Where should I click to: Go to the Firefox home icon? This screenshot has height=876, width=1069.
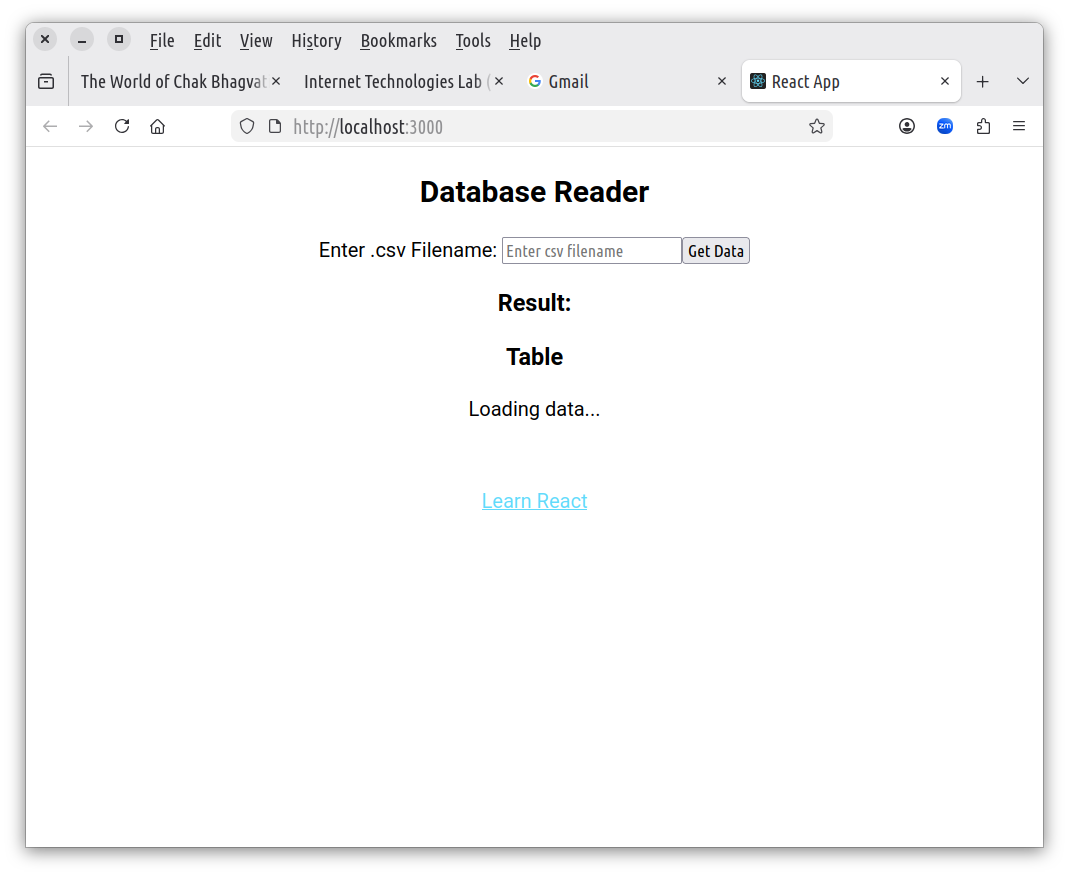pos(157,126)
